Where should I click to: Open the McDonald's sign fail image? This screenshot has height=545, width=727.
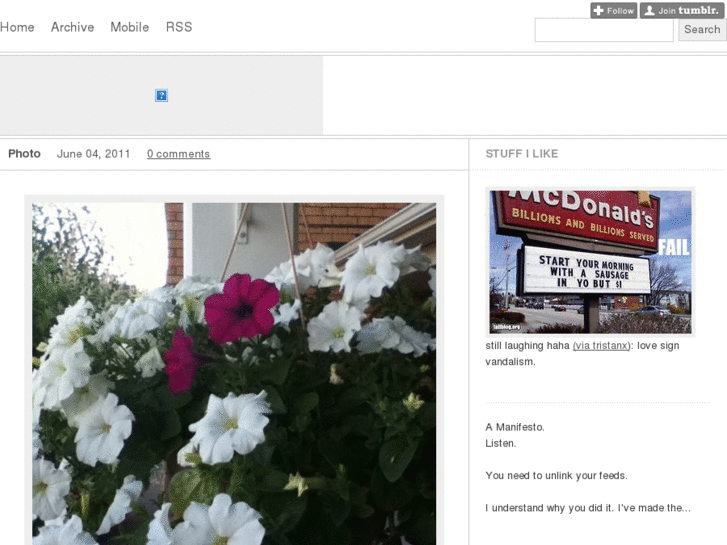pyautogui.click(x=590, y=262)
